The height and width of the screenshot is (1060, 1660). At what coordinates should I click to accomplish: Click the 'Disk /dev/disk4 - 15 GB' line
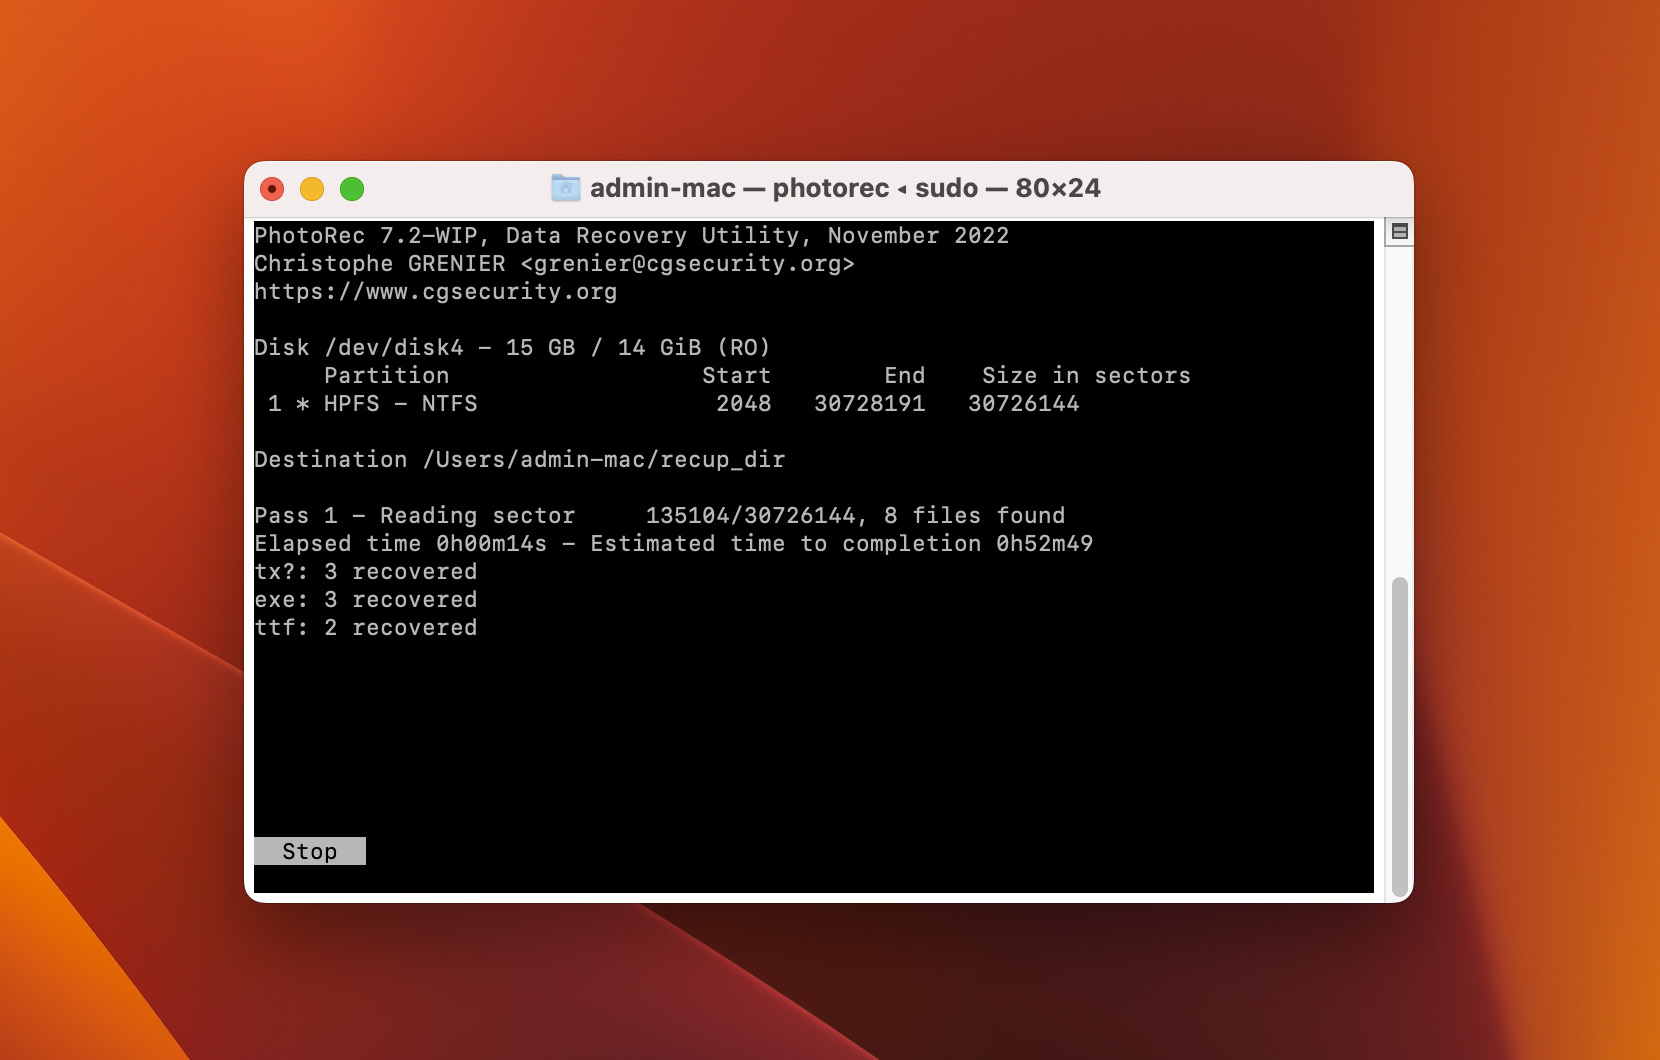[512, 348]
